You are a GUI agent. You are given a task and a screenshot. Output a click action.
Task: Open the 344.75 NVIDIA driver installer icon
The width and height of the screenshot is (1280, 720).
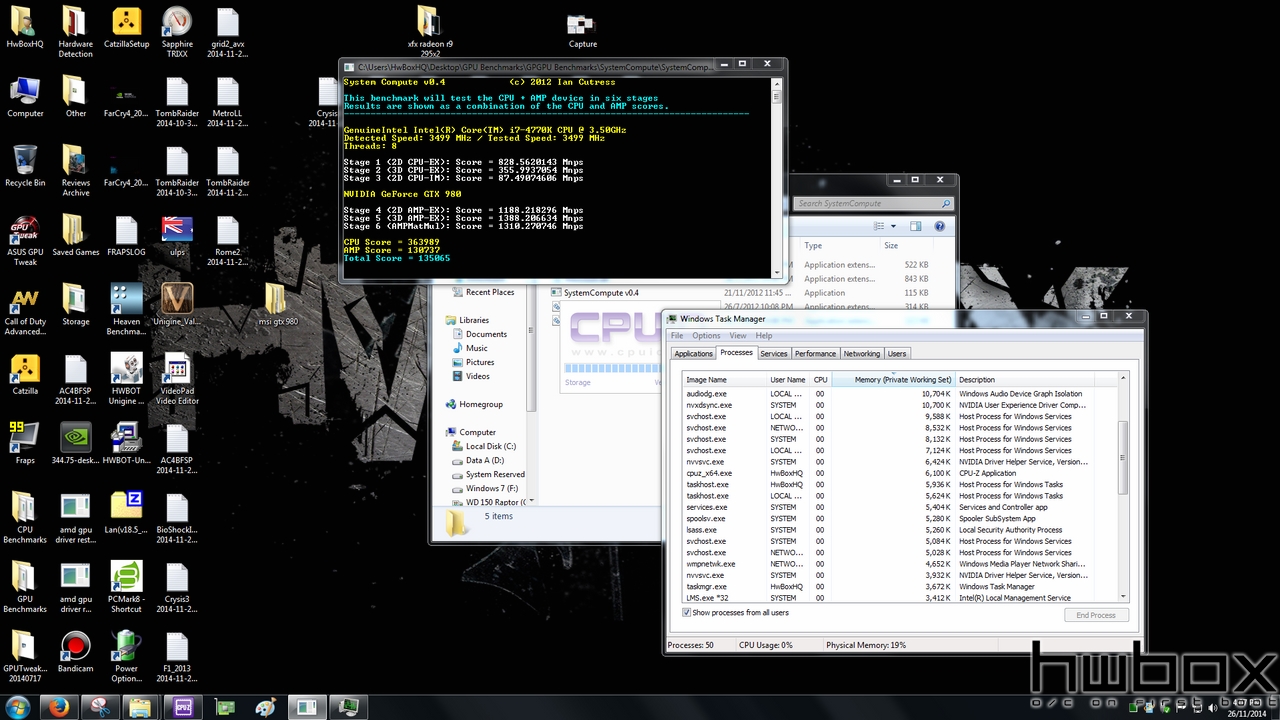click(x=75, y=445)
